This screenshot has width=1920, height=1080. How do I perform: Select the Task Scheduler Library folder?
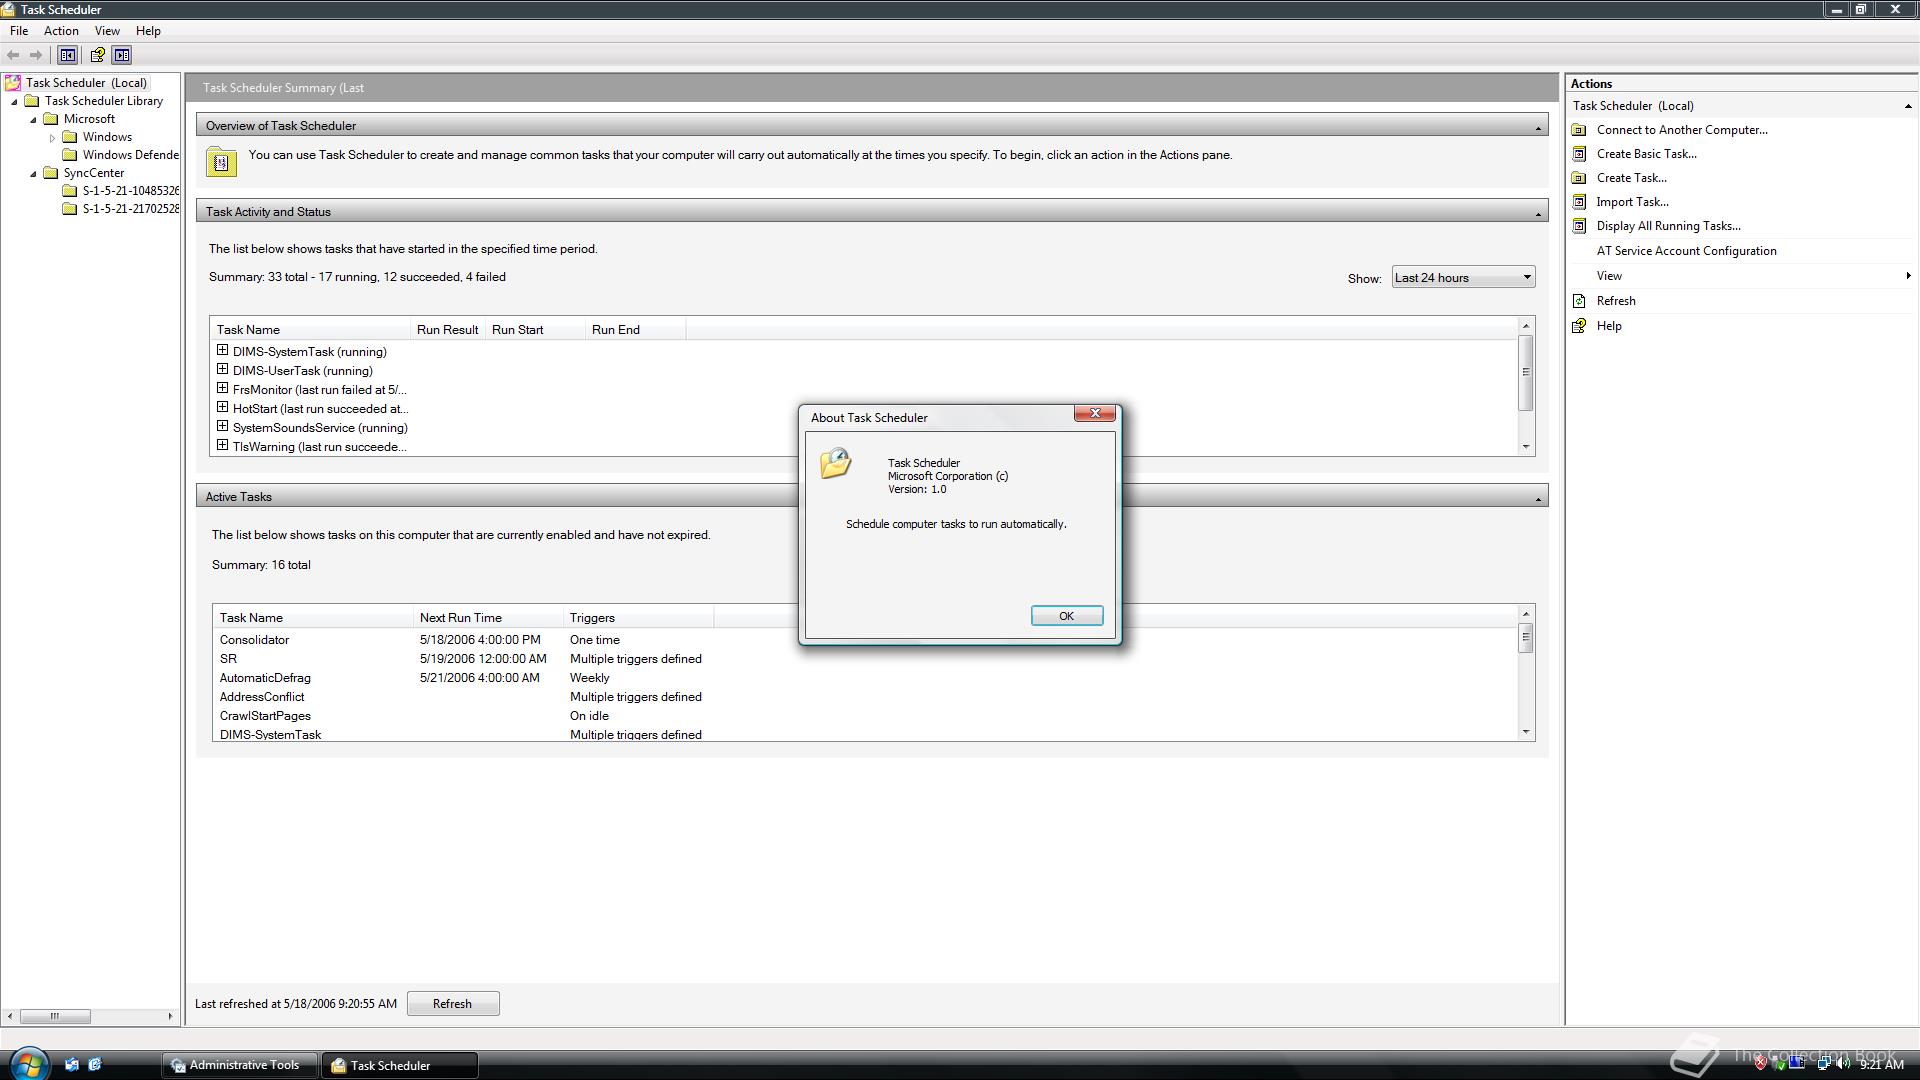tap(104, 101)
